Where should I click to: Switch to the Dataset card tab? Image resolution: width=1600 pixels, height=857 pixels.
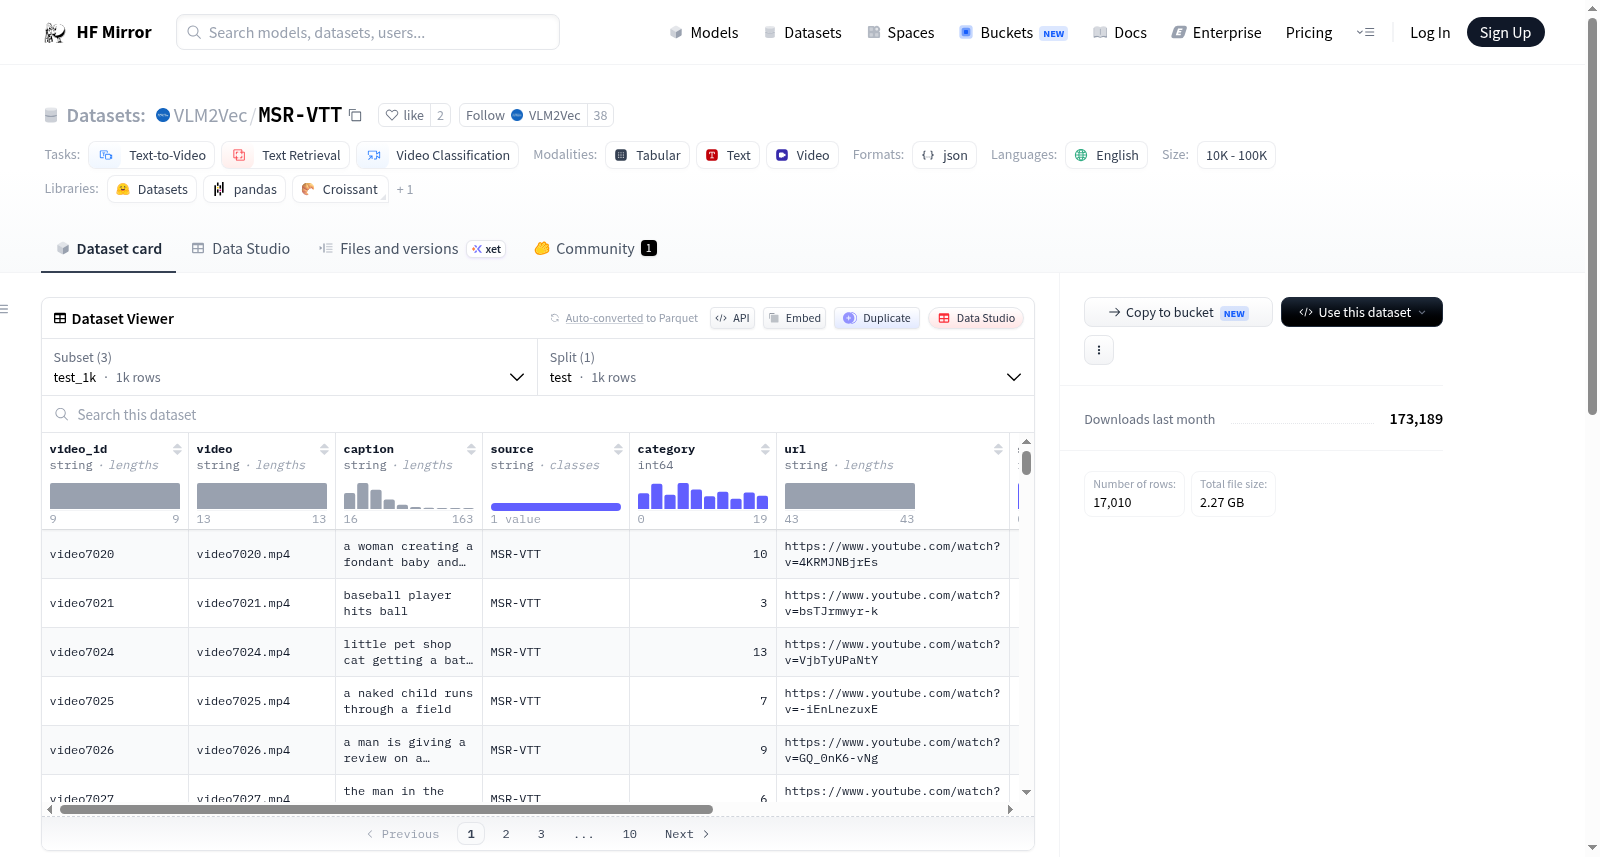[108, 249]
